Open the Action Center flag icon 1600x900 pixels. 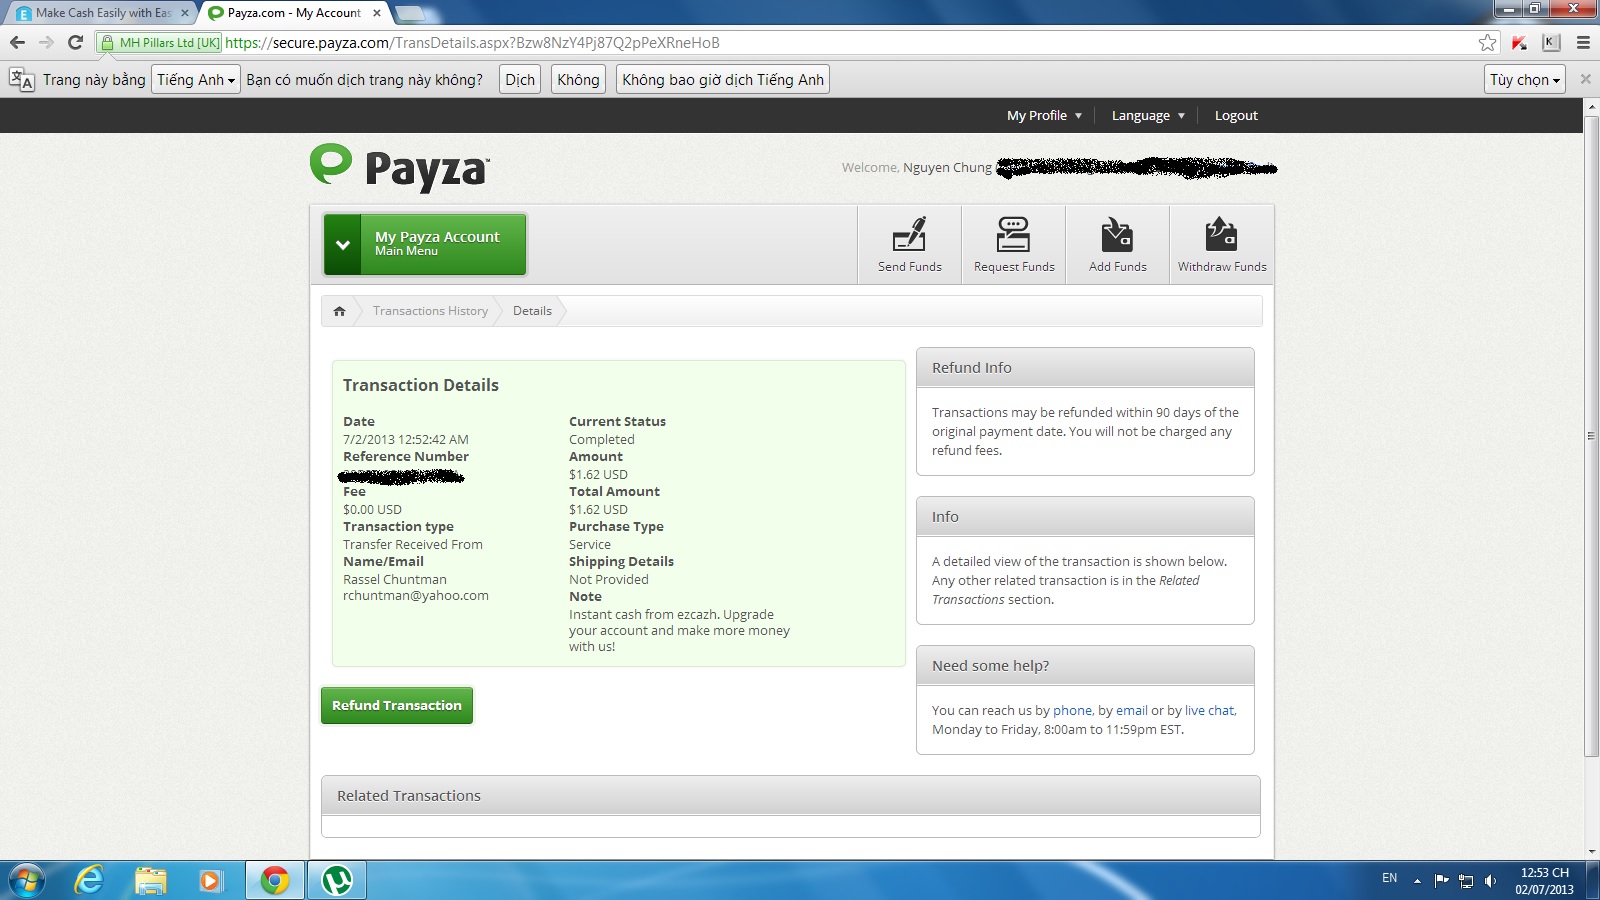[x=1441, y=880]
